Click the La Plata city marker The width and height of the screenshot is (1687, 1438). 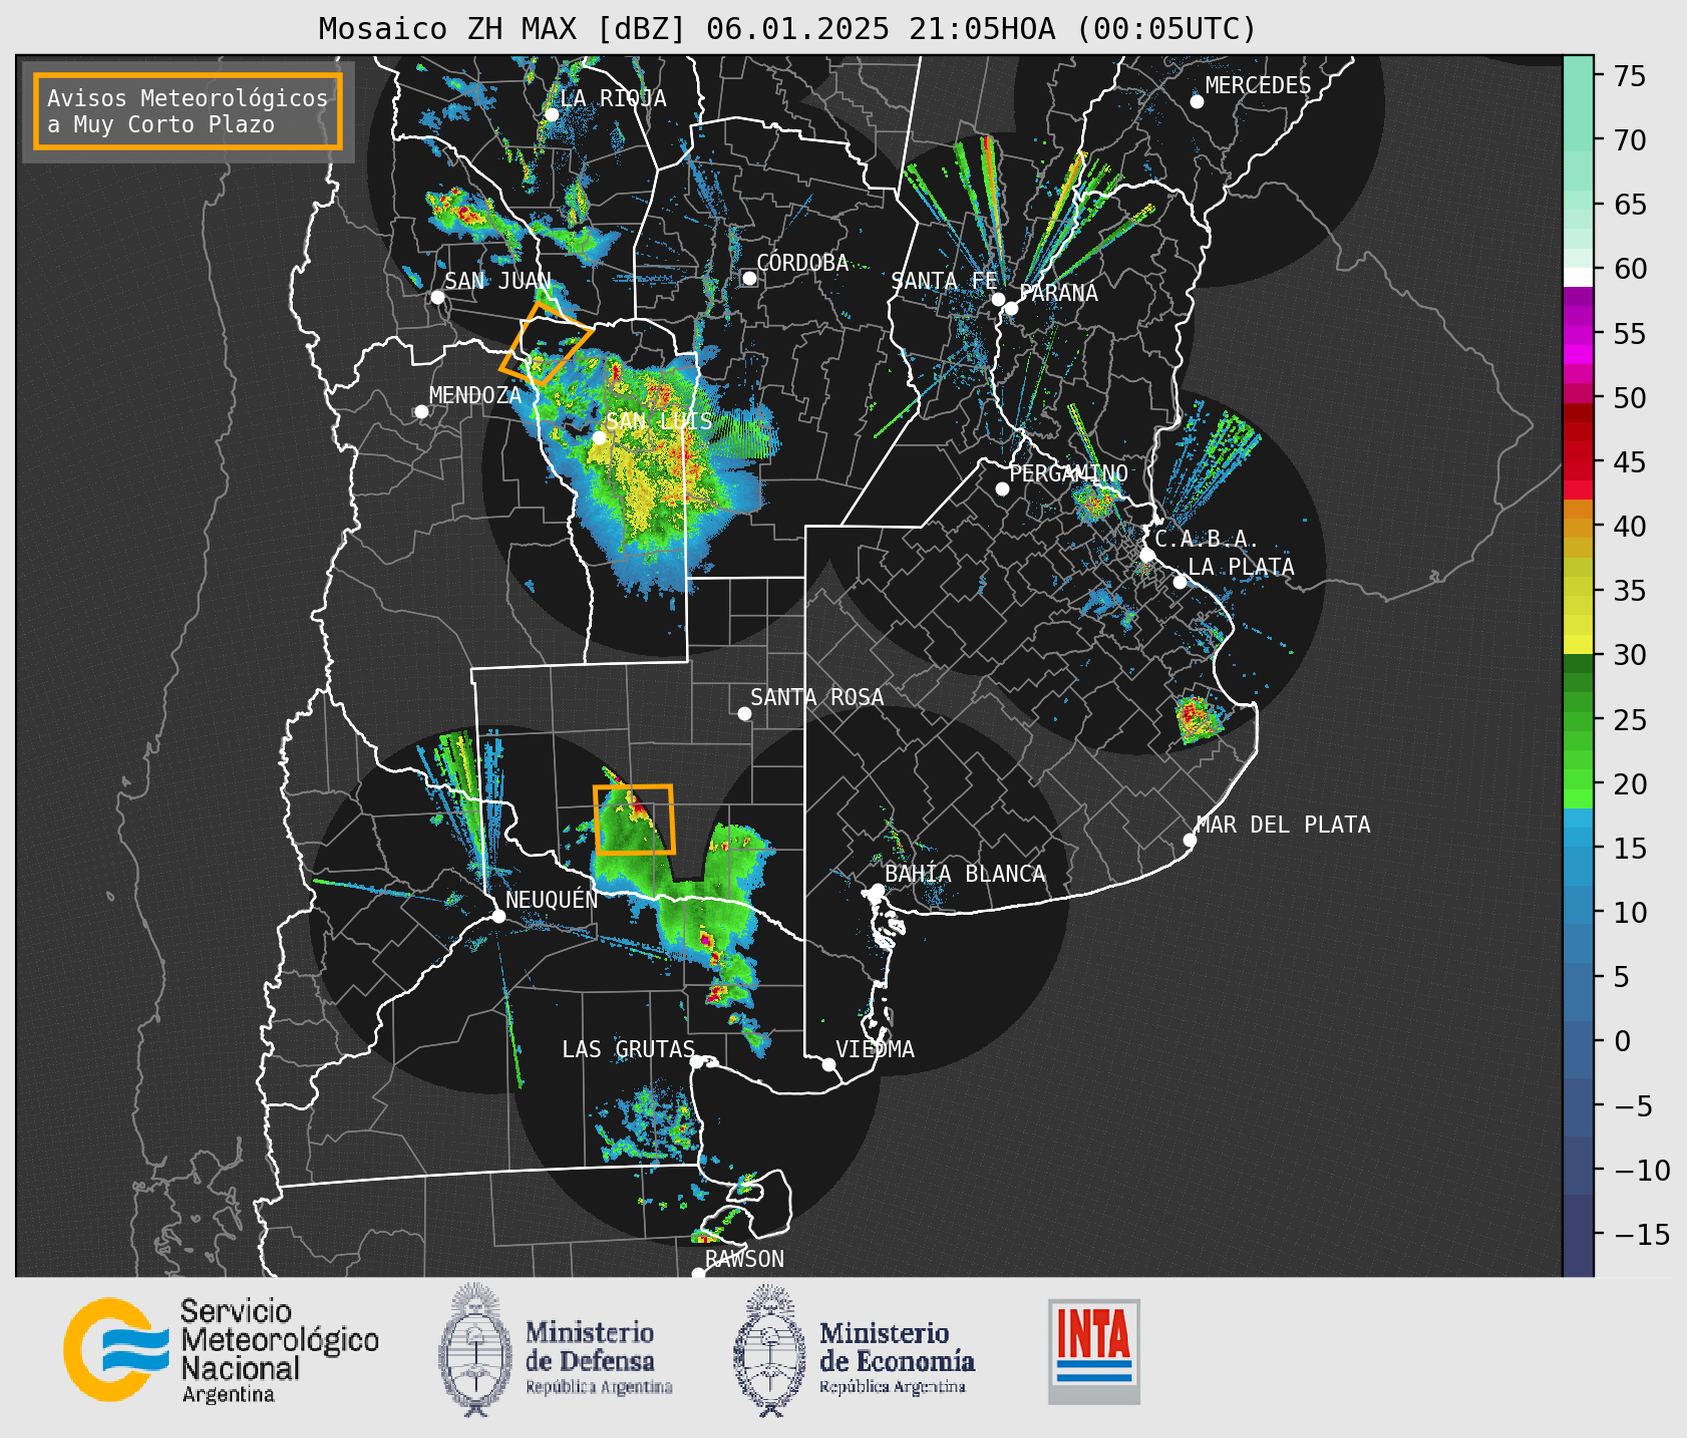point(1180,582)
